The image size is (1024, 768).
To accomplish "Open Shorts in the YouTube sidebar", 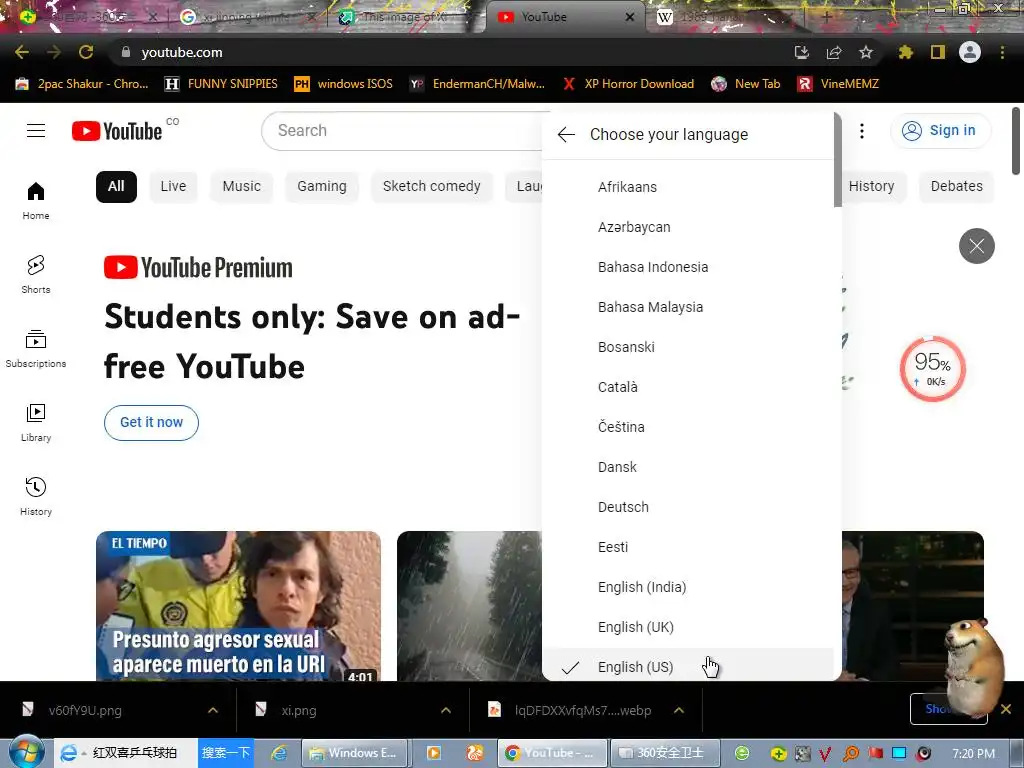I will [x=36, y=274].
